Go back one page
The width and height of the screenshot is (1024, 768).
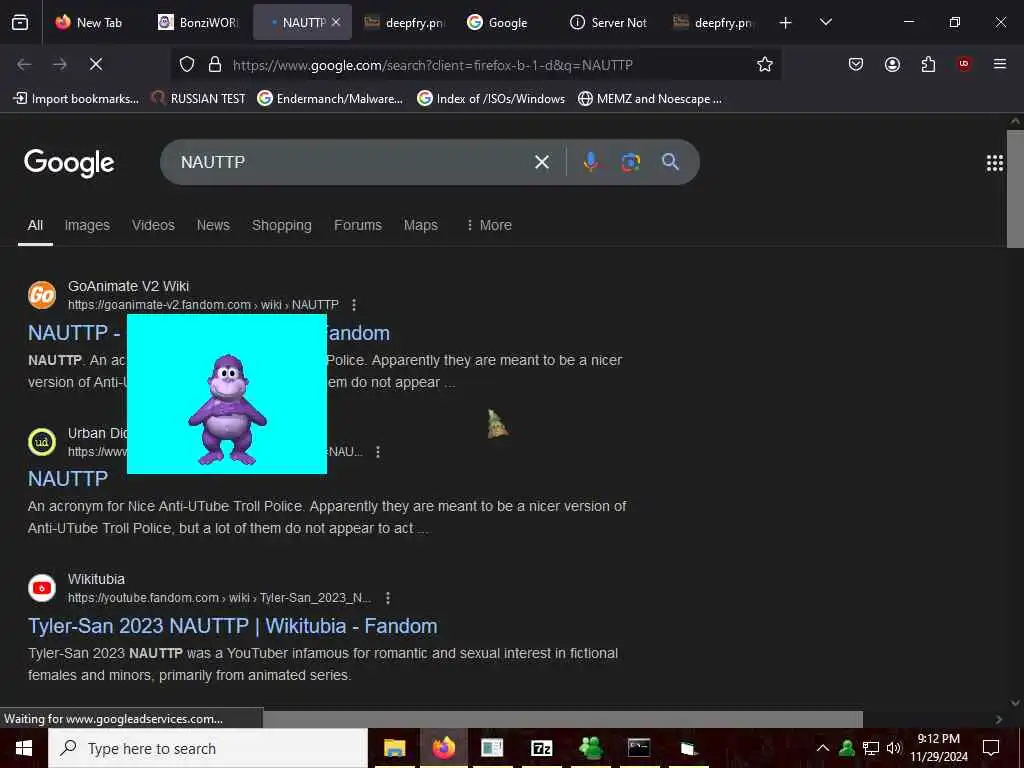[x=24, y=64]
